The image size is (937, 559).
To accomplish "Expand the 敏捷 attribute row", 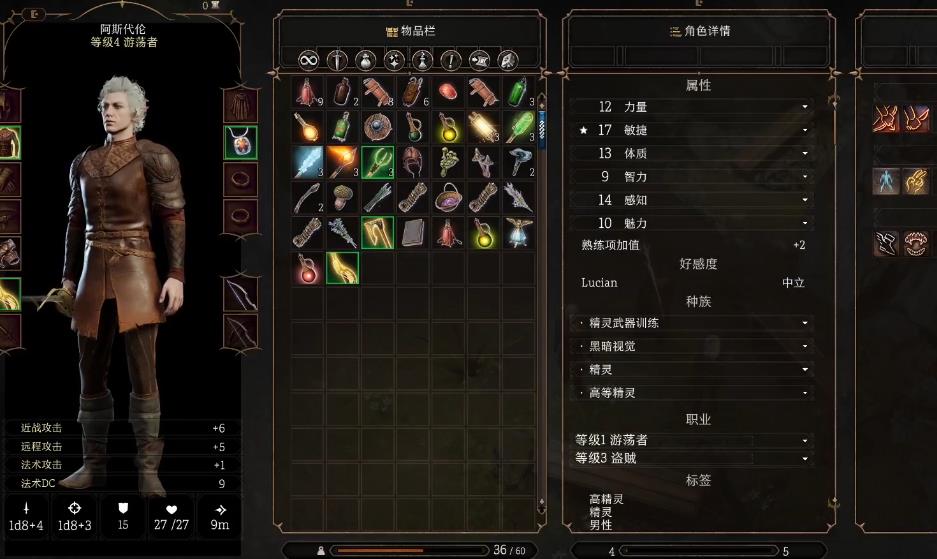I will coord(691,130).
